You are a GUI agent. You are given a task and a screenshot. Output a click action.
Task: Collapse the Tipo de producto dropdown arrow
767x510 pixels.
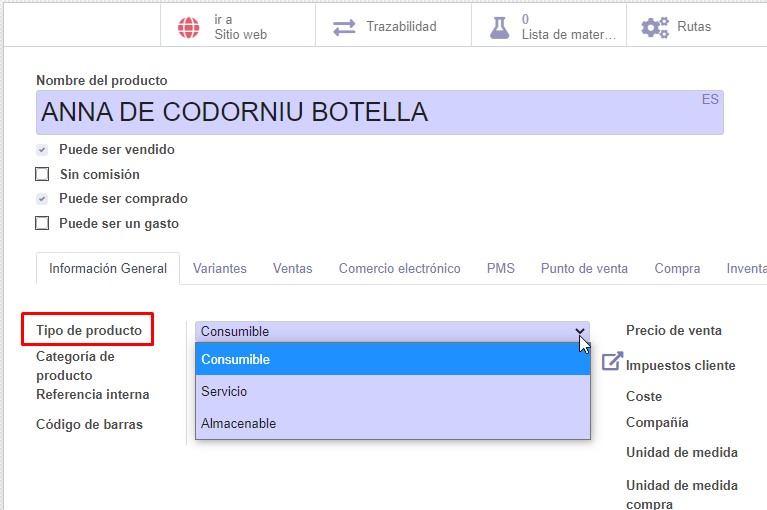coord(580,332)
